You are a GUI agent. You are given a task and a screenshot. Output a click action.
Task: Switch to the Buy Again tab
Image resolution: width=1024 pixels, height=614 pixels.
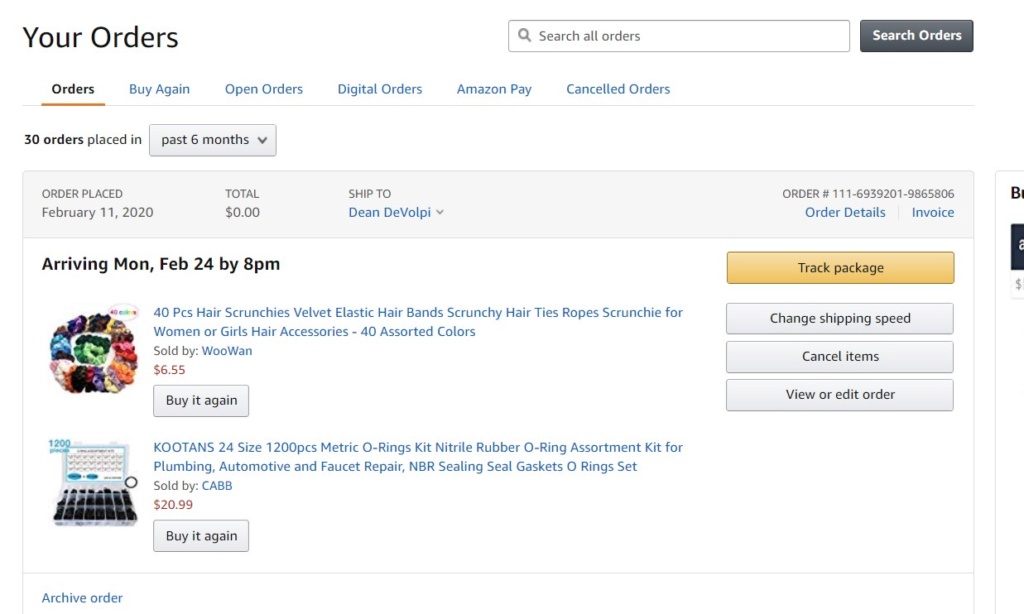tap(159, 89)
